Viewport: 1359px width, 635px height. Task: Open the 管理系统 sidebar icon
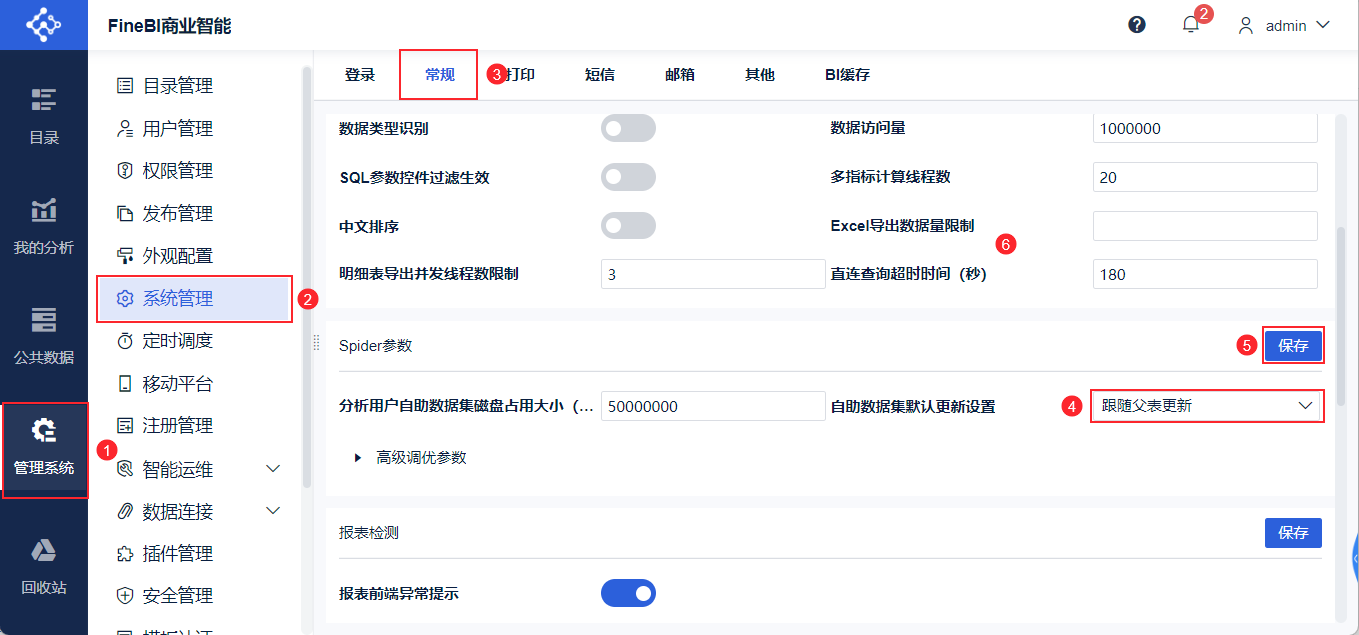point(44,430)
